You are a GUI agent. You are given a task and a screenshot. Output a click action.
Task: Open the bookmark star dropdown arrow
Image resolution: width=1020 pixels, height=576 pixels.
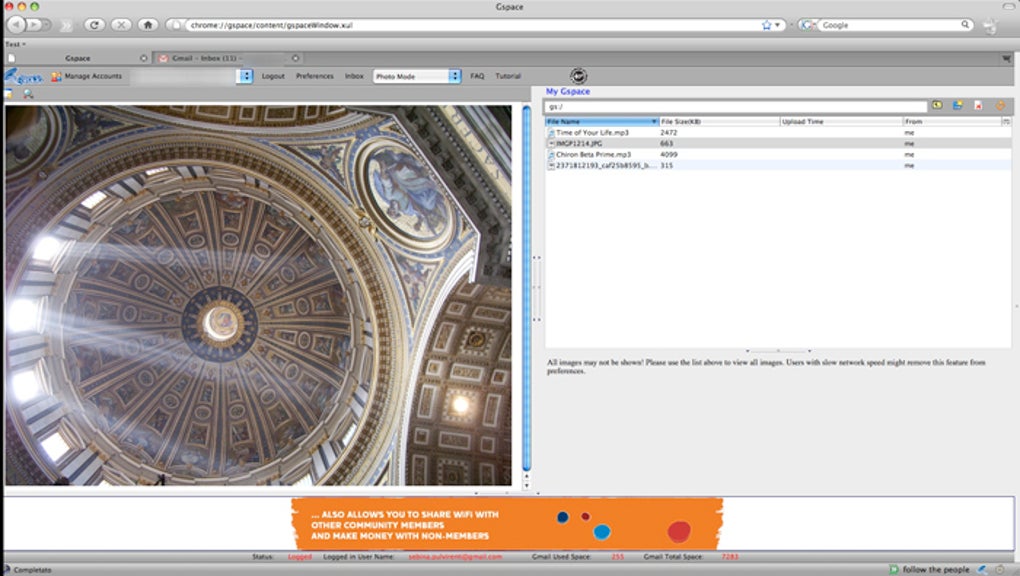777,25
